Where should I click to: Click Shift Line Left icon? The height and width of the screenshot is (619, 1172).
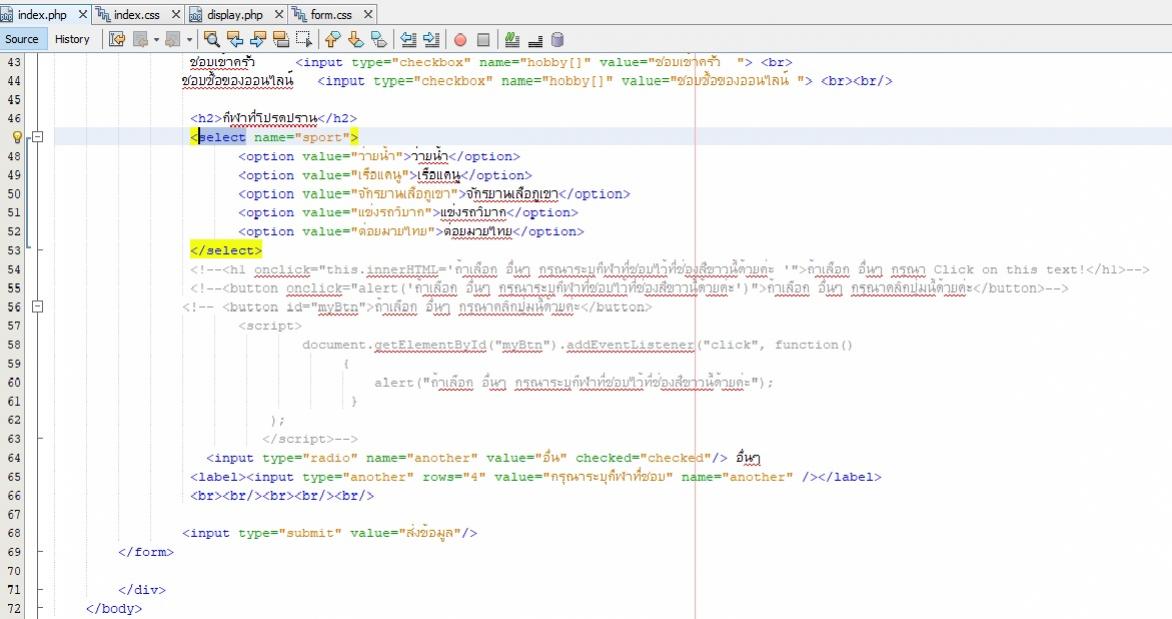click(408, 39)
